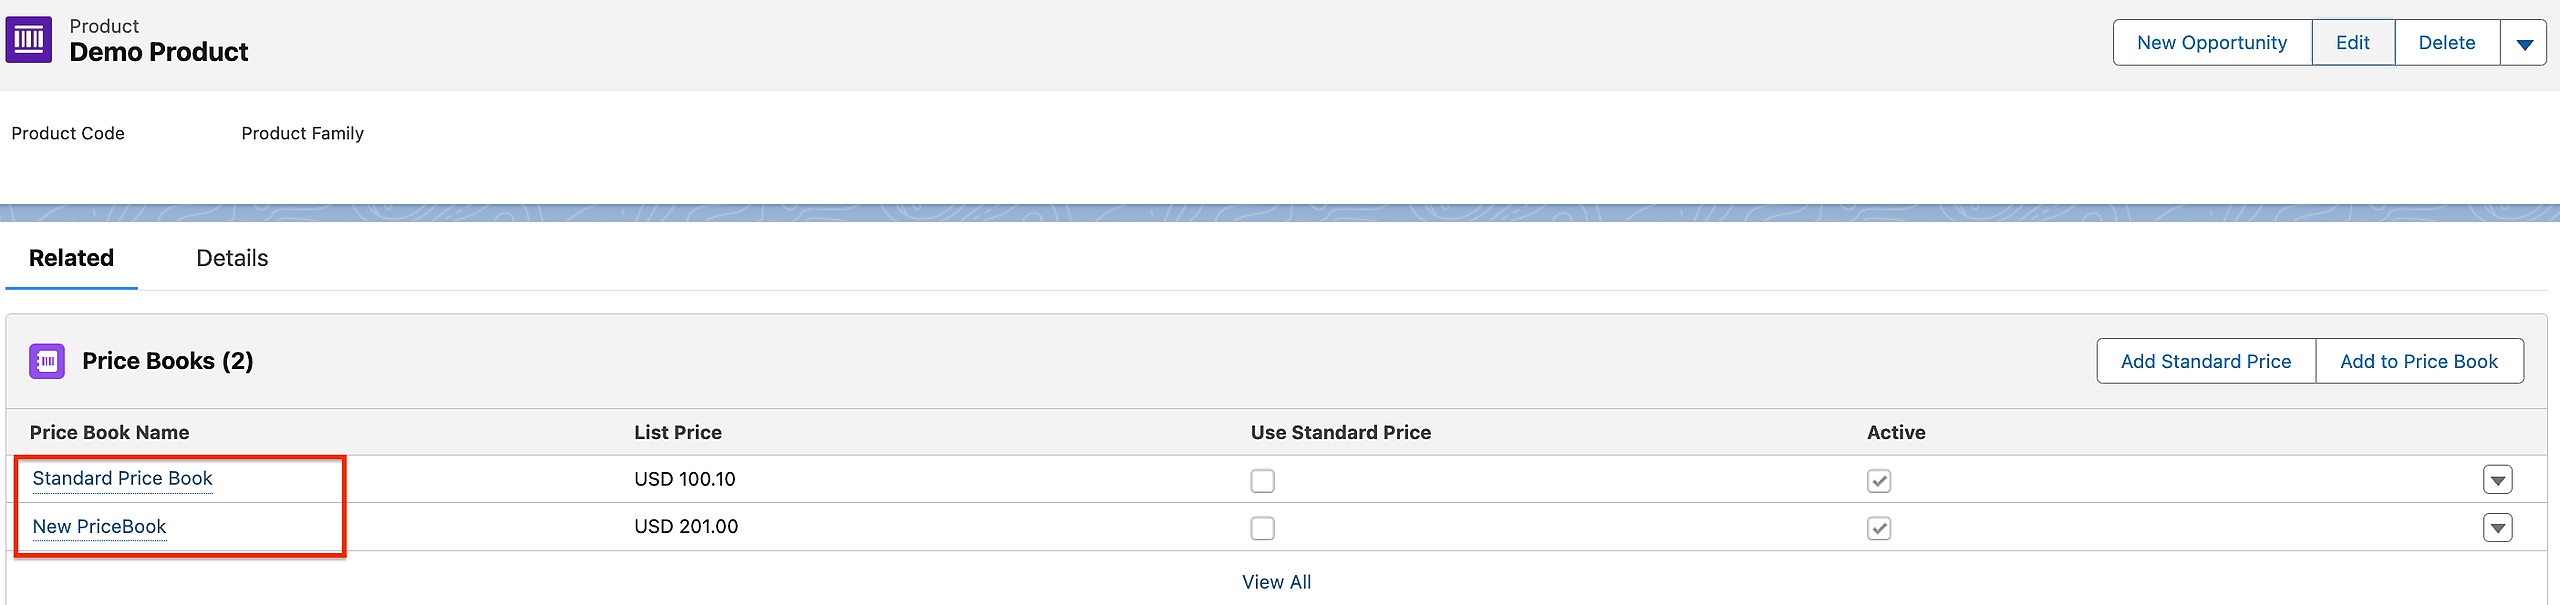Select the Related tab
Image resolution: width=2560 pixels, height=605 pixels.
(71, 258)
